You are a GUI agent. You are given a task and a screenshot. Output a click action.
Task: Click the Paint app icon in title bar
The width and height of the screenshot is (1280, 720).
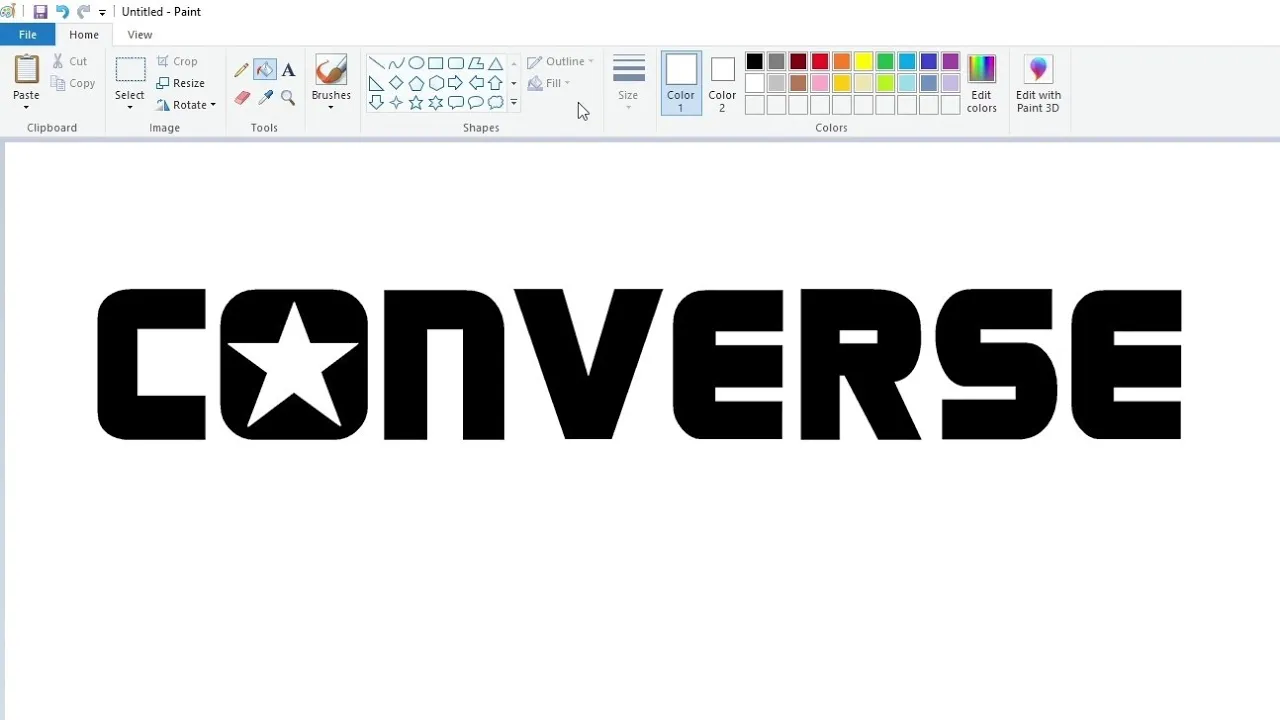[x=8, y=12]
